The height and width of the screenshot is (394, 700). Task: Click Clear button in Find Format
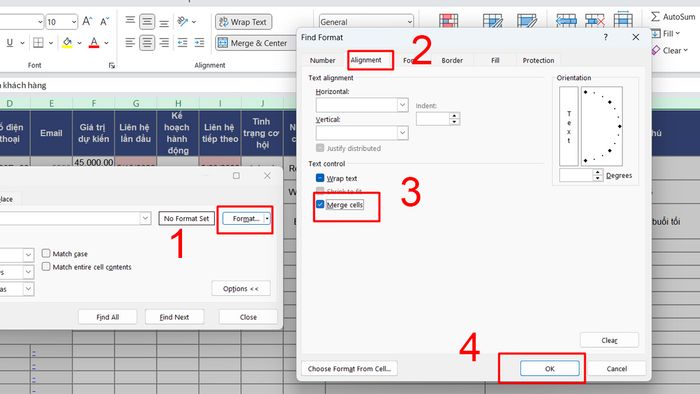pos(609,340)
